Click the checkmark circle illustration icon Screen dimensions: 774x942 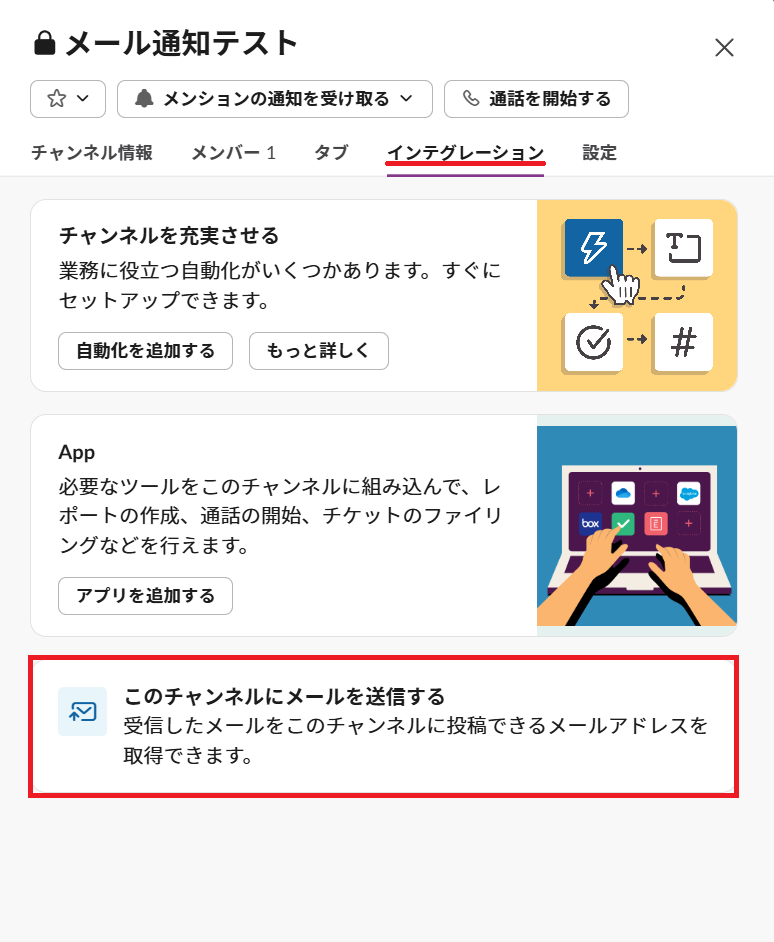coord(594,342)
